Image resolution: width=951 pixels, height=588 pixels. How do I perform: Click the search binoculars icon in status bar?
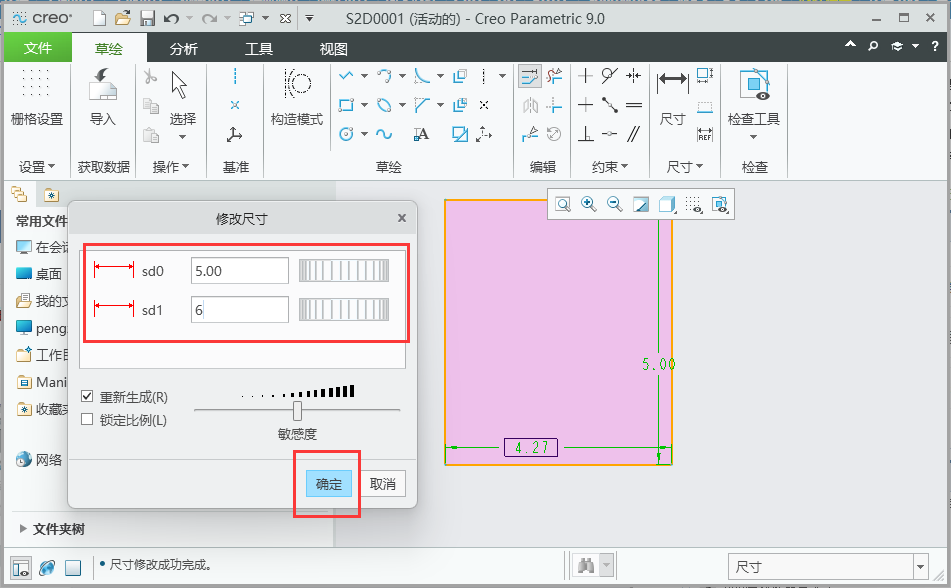click(x=586, y=566)
